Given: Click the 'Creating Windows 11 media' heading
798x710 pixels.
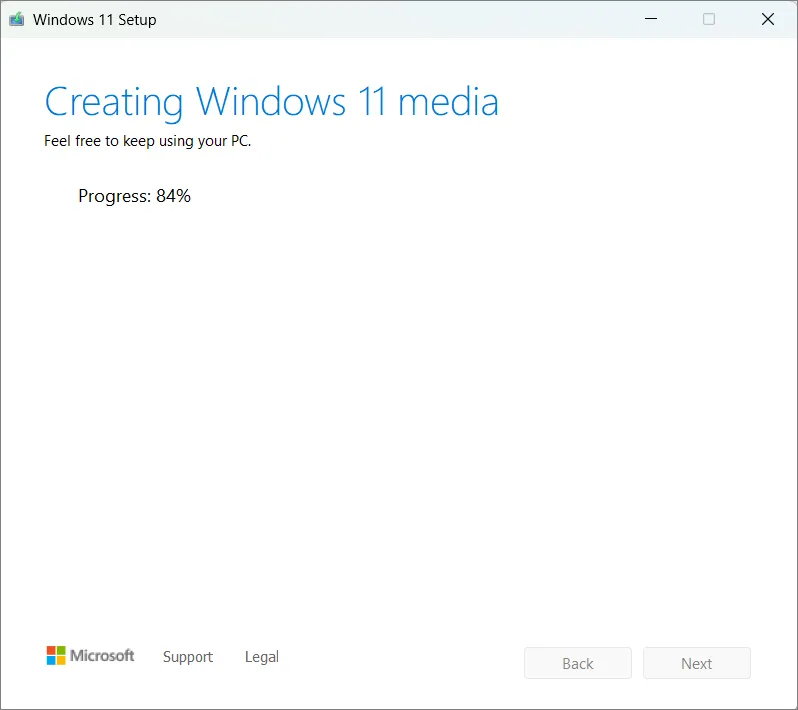Looking at the screenshot, I should coord(271,102).
